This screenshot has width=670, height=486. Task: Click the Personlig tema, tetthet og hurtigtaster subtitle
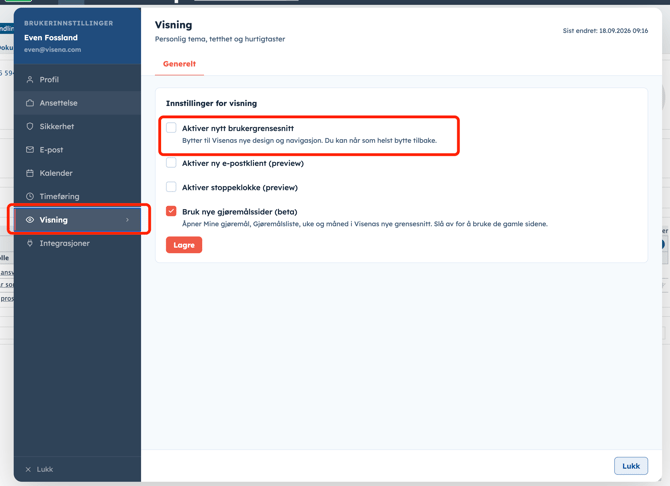point(220,39)
